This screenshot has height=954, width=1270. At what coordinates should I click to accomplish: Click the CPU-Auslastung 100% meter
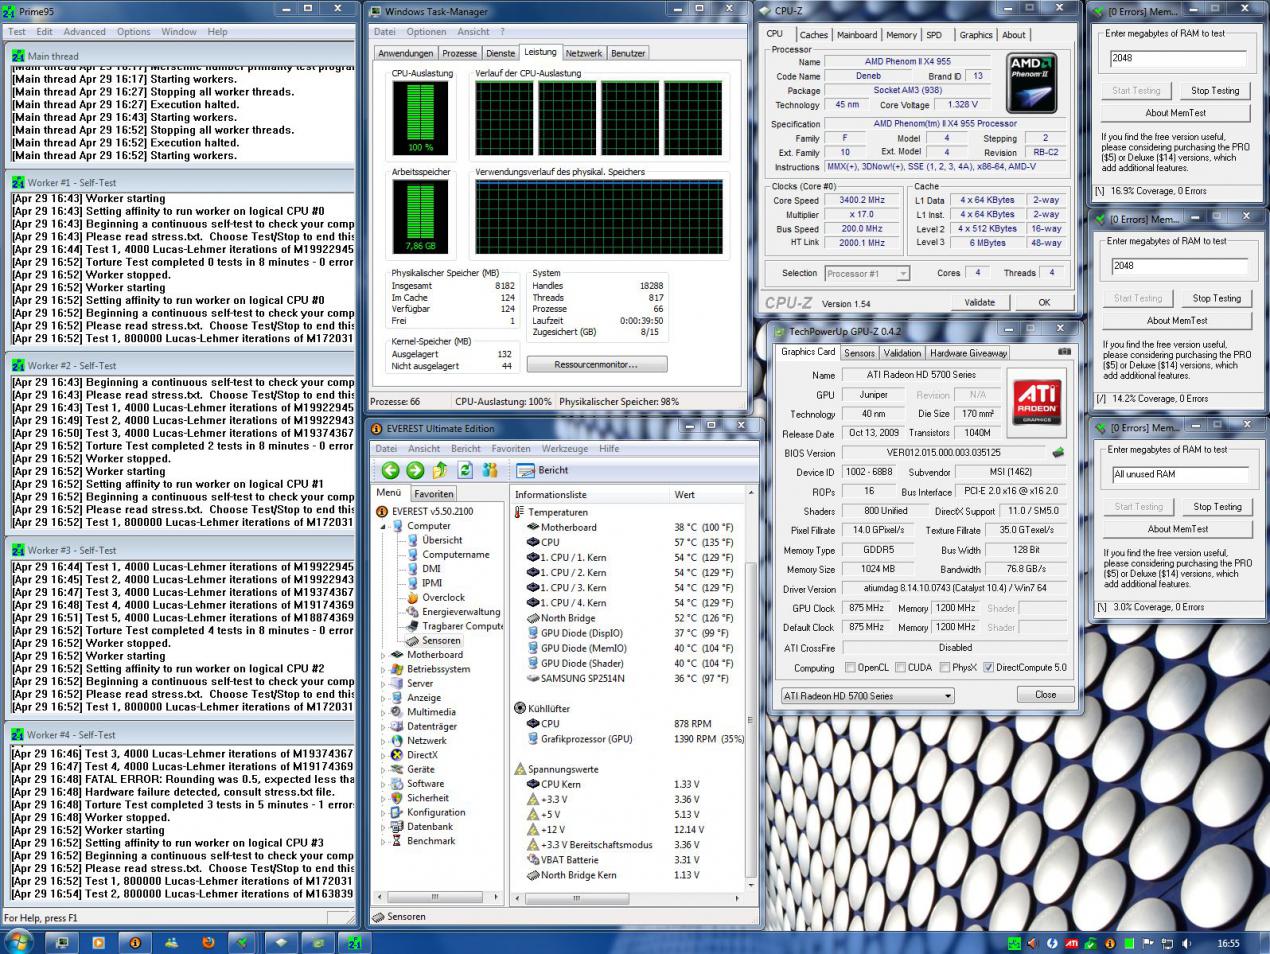coord(421,117)
